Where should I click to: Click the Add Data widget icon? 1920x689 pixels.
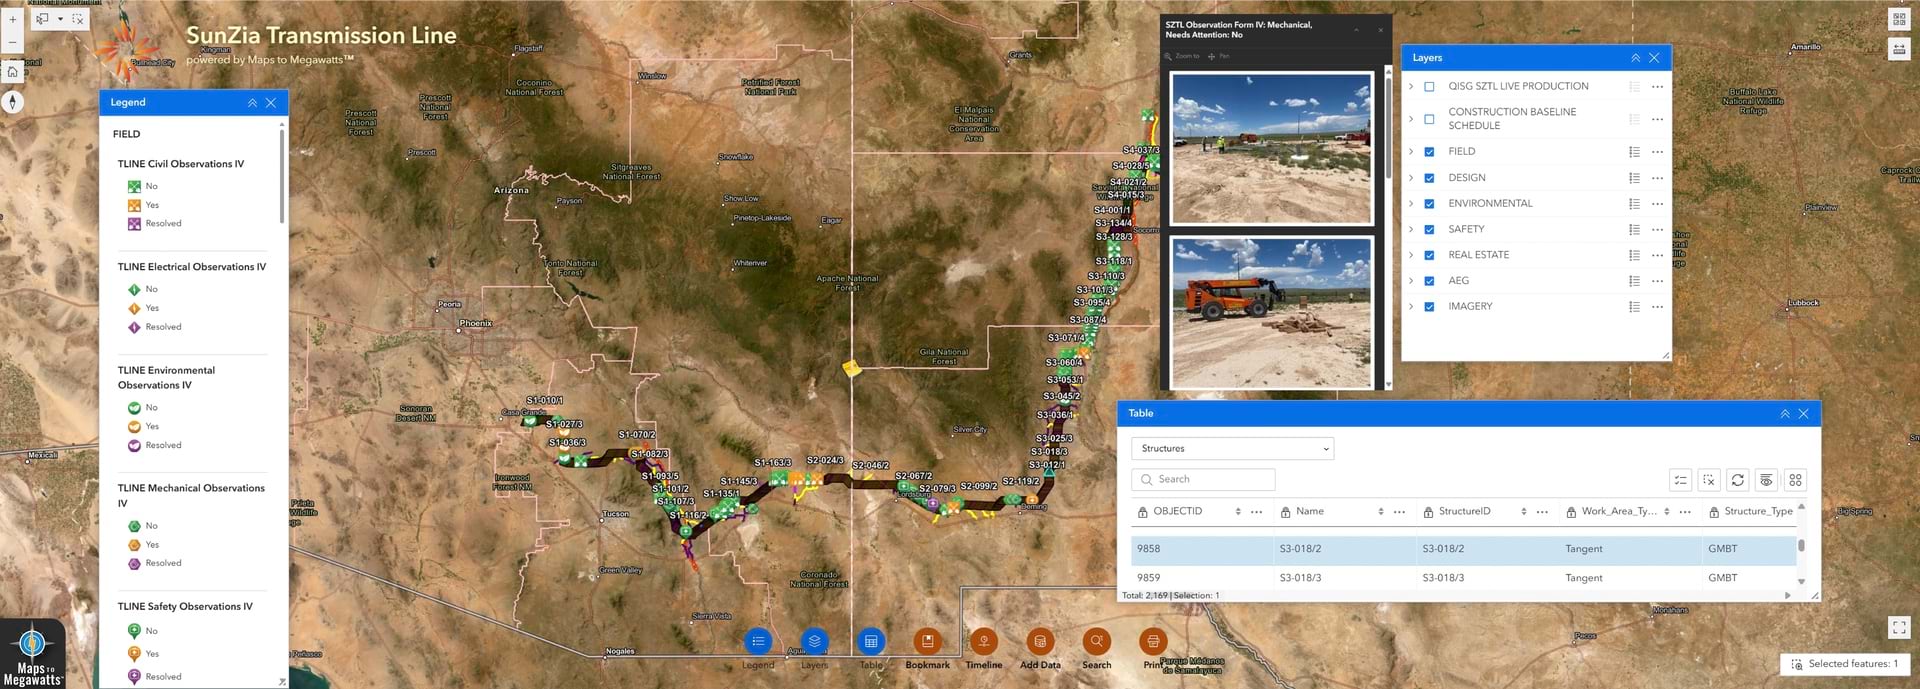(1040, 641)
